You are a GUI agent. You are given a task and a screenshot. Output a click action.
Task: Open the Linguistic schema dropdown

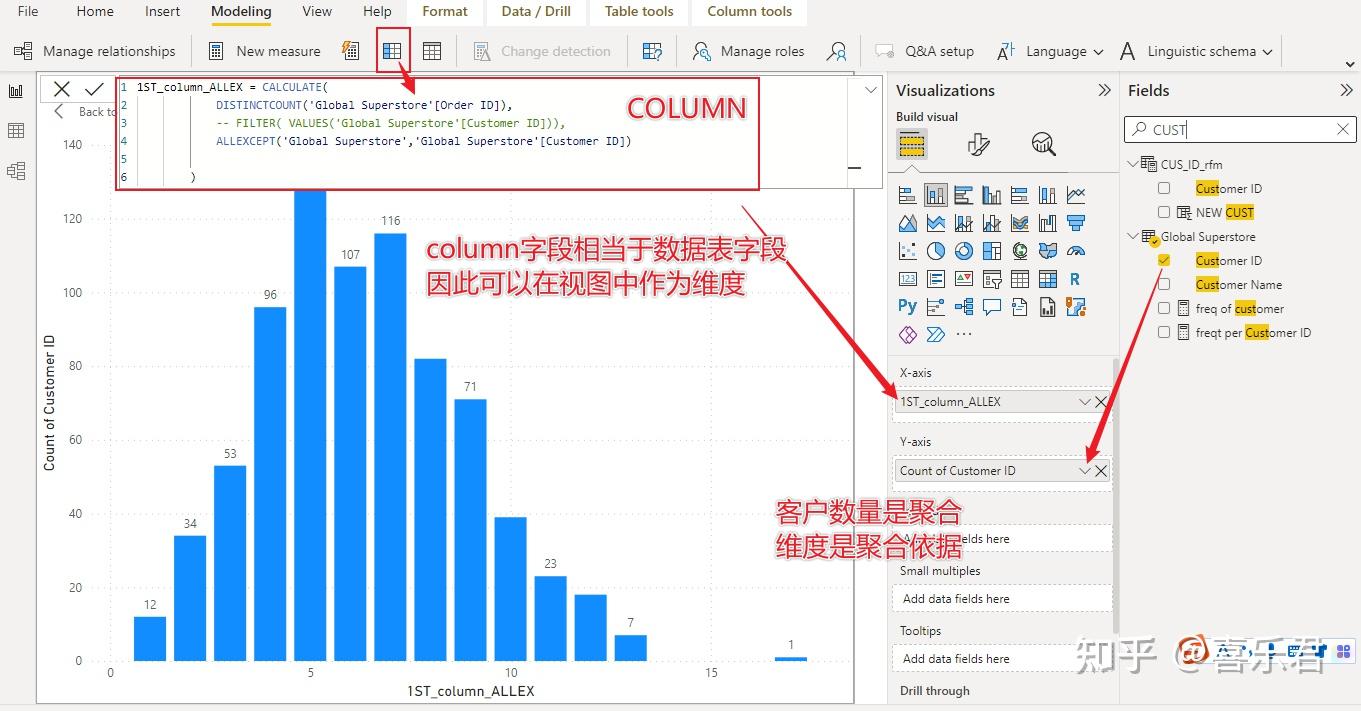tap(1267, 52)
